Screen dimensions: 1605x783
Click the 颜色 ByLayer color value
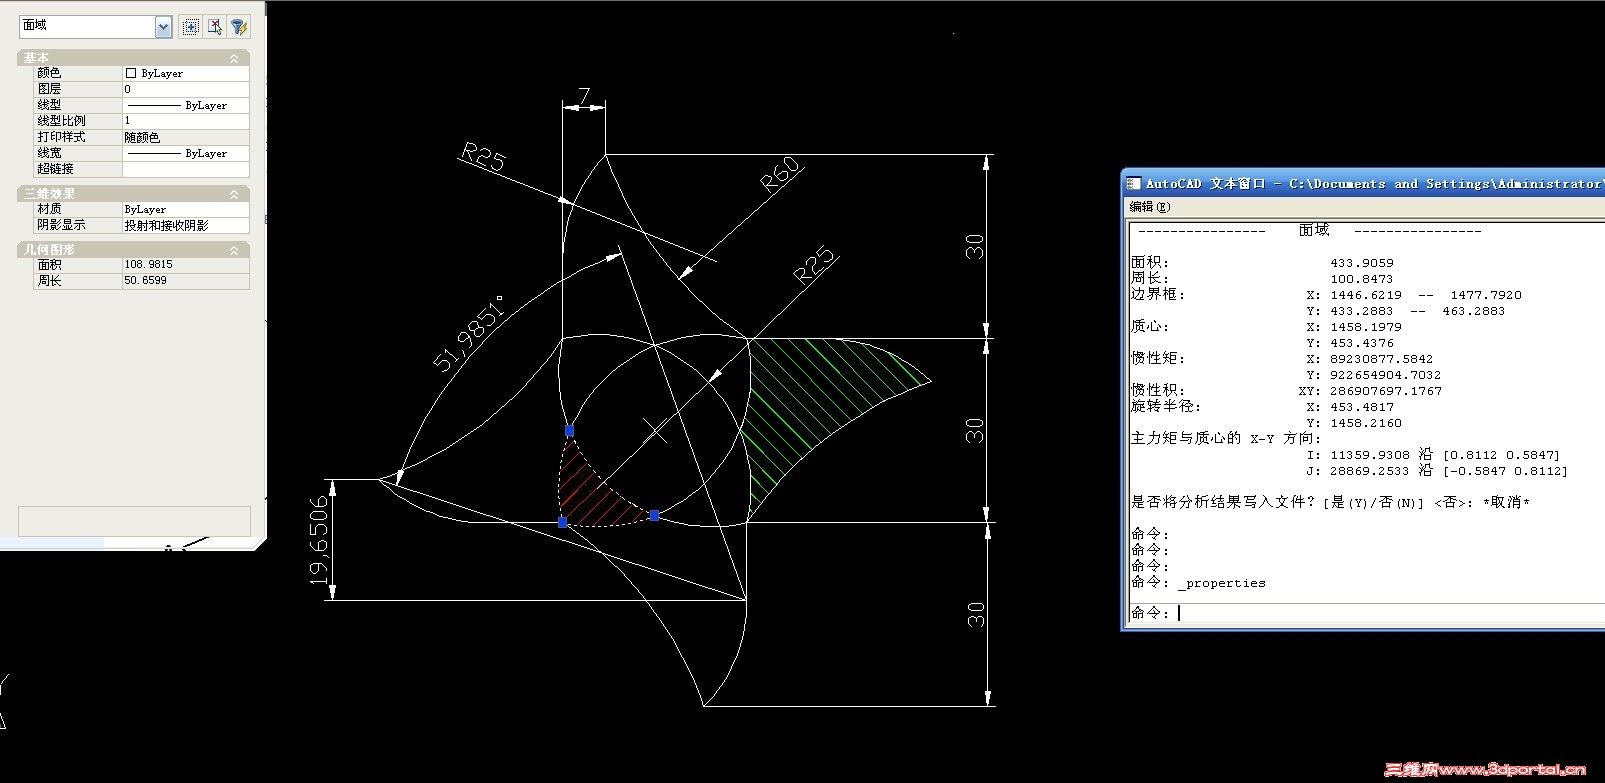point(185,73)
